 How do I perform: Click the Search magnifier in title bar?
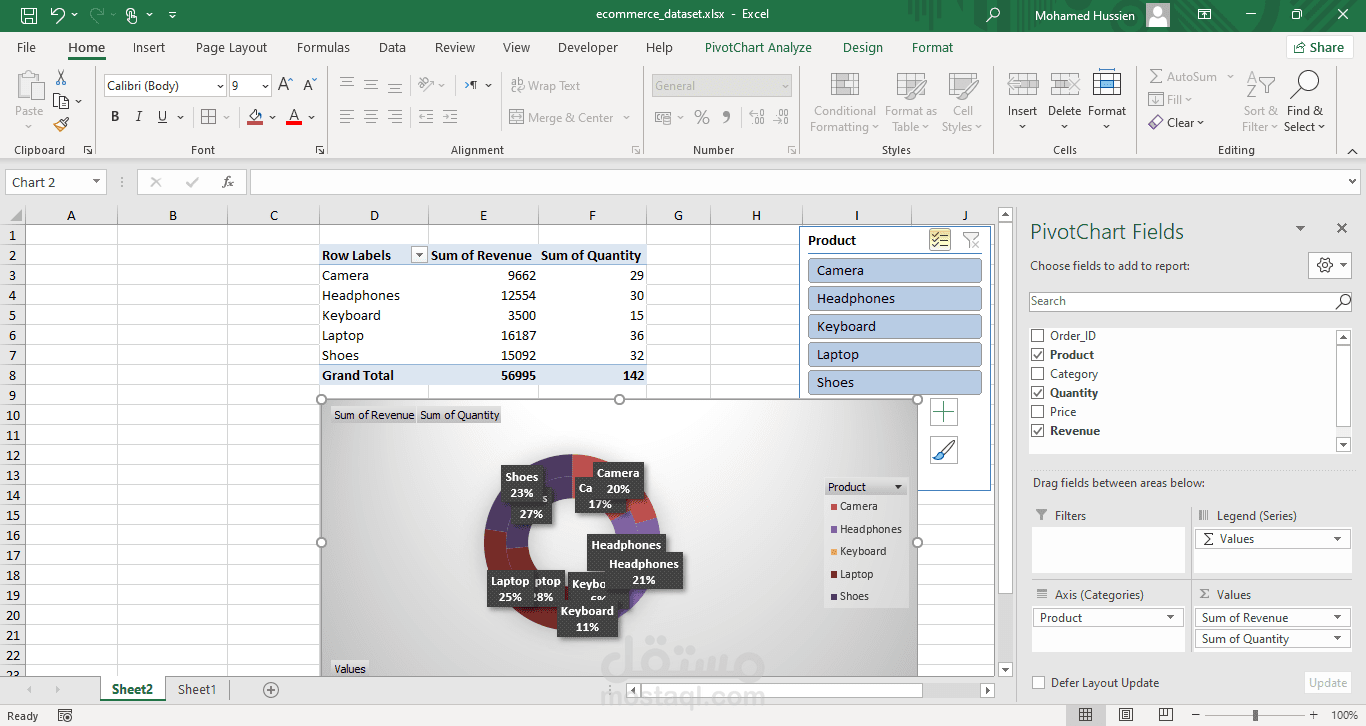pyautogui.click(x=993, y=15)
